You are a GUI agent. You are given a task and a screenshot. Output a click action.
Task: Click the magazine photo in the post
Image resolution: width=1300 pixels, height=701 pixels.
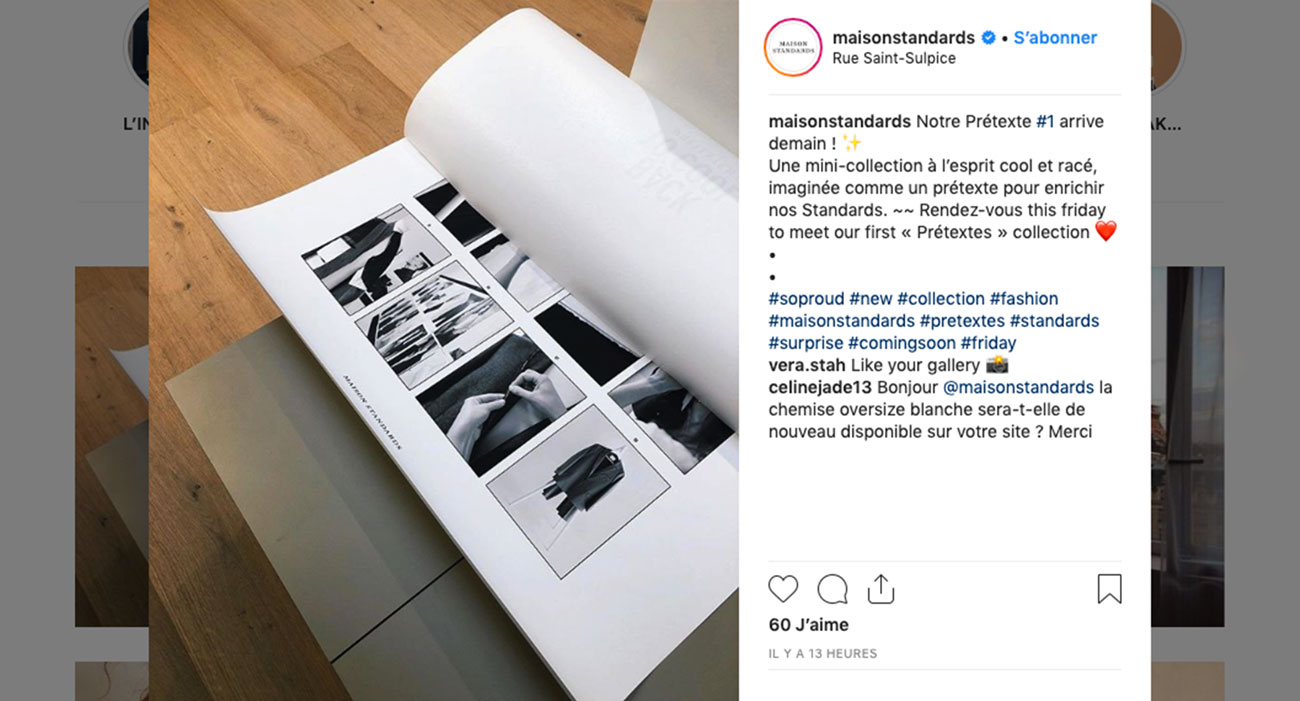click(x=444, y=350)
